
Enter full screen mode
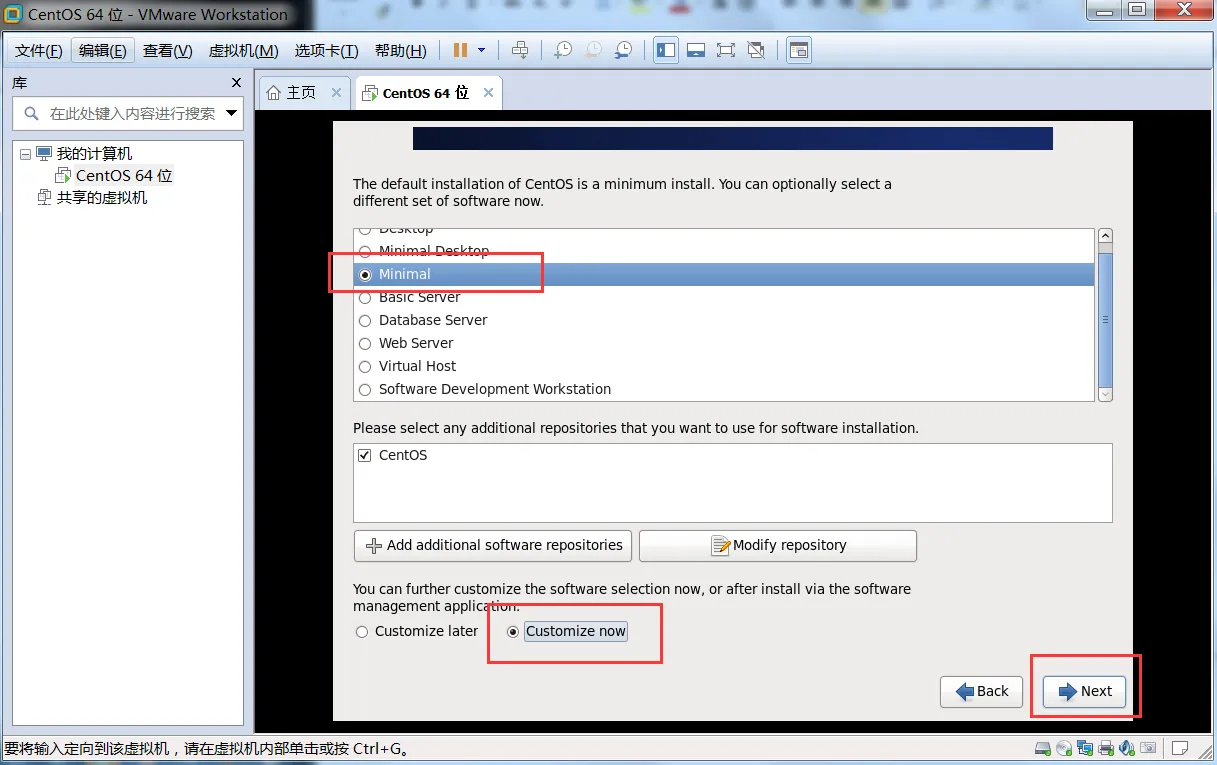(726, 50)
